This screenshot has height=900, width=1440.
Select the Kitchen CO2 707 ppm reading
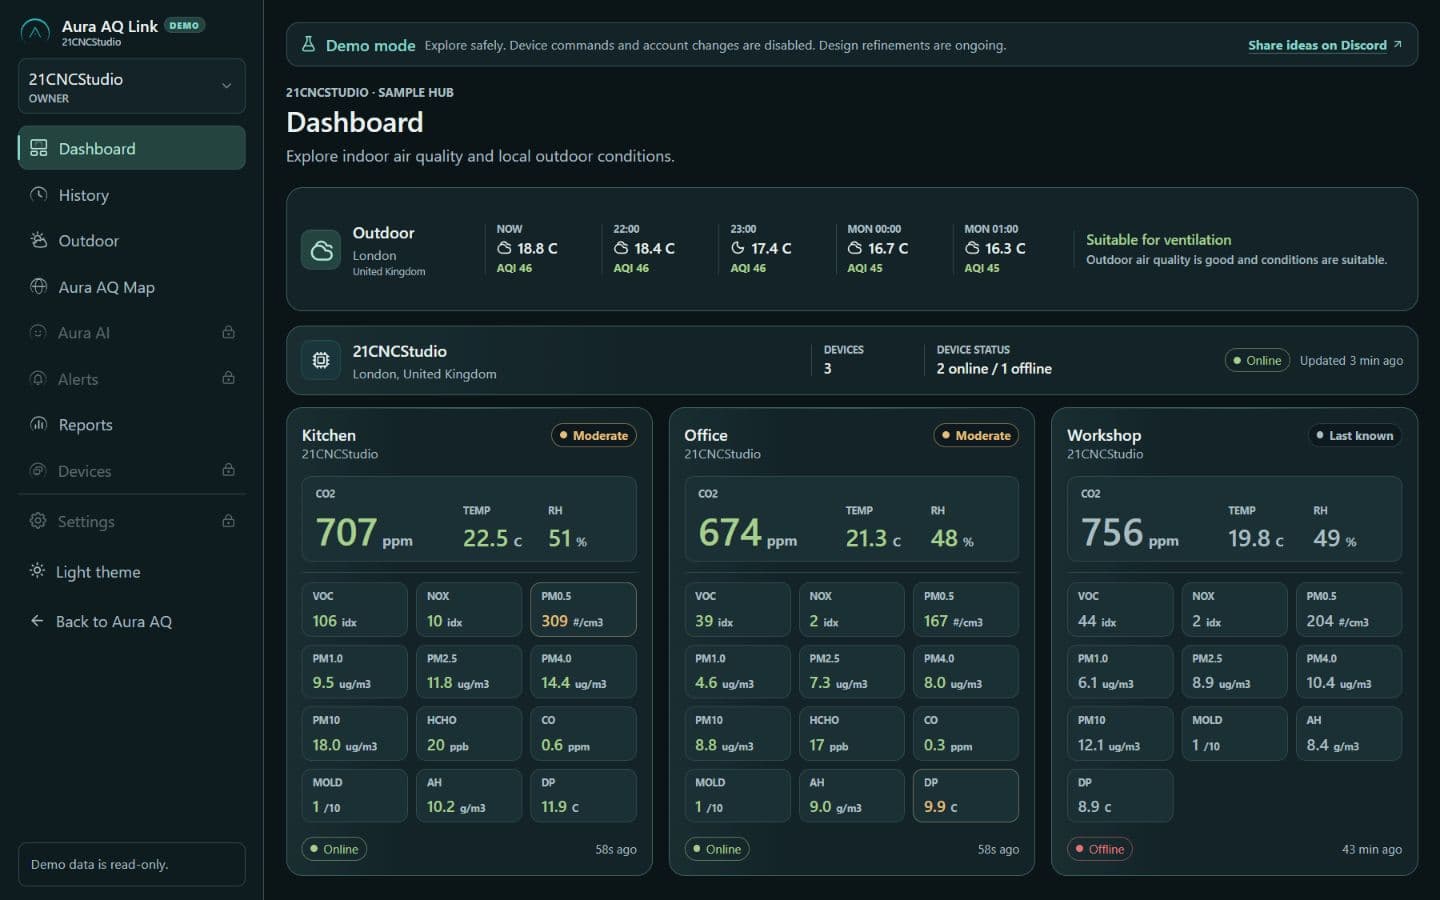[364, 532]
